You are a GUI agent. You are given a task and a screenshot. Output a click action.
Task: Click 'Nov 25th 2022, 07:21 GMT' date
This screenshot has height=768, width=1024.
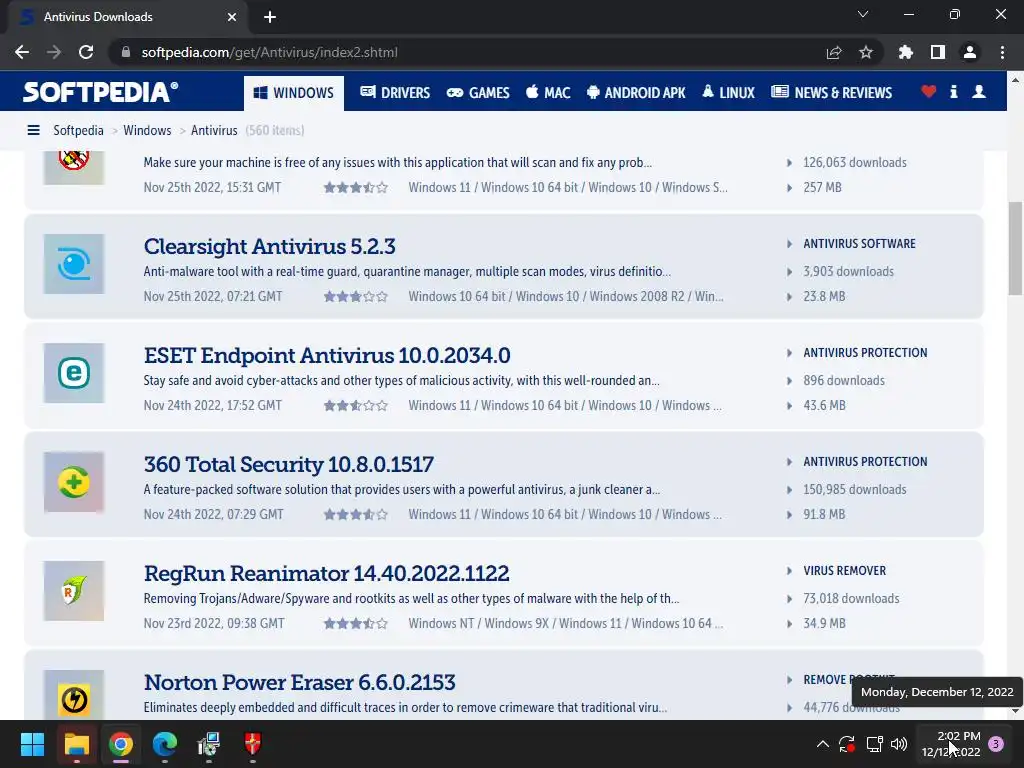(x=213, y=296)
